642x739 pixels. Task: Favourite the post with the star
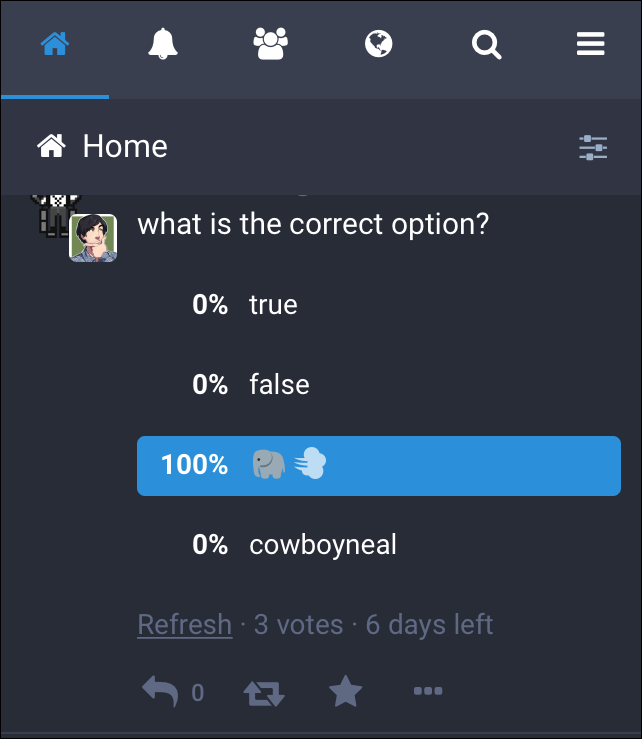[346, 692]
